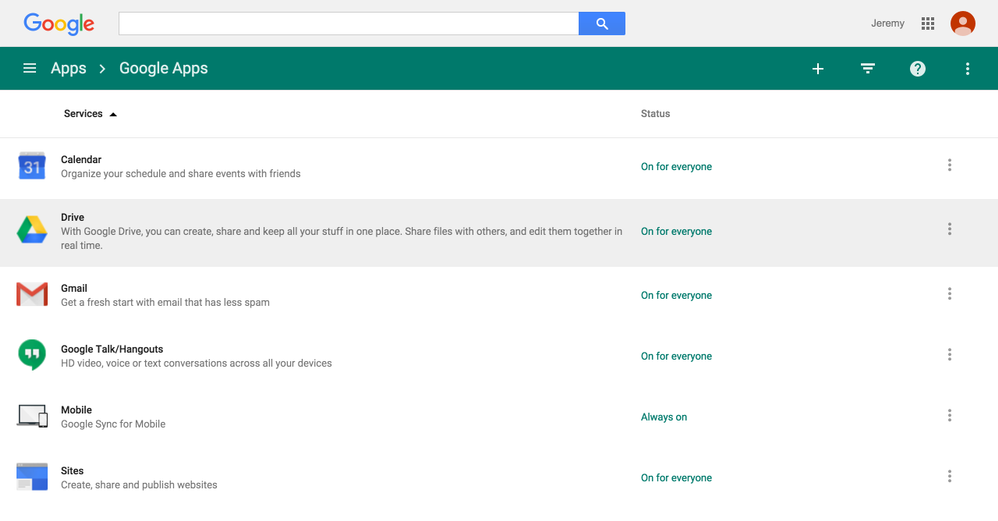This screenshot has width=998, height=521.
Task: Sort by the Services column header
Action: (x=83, y=113)
